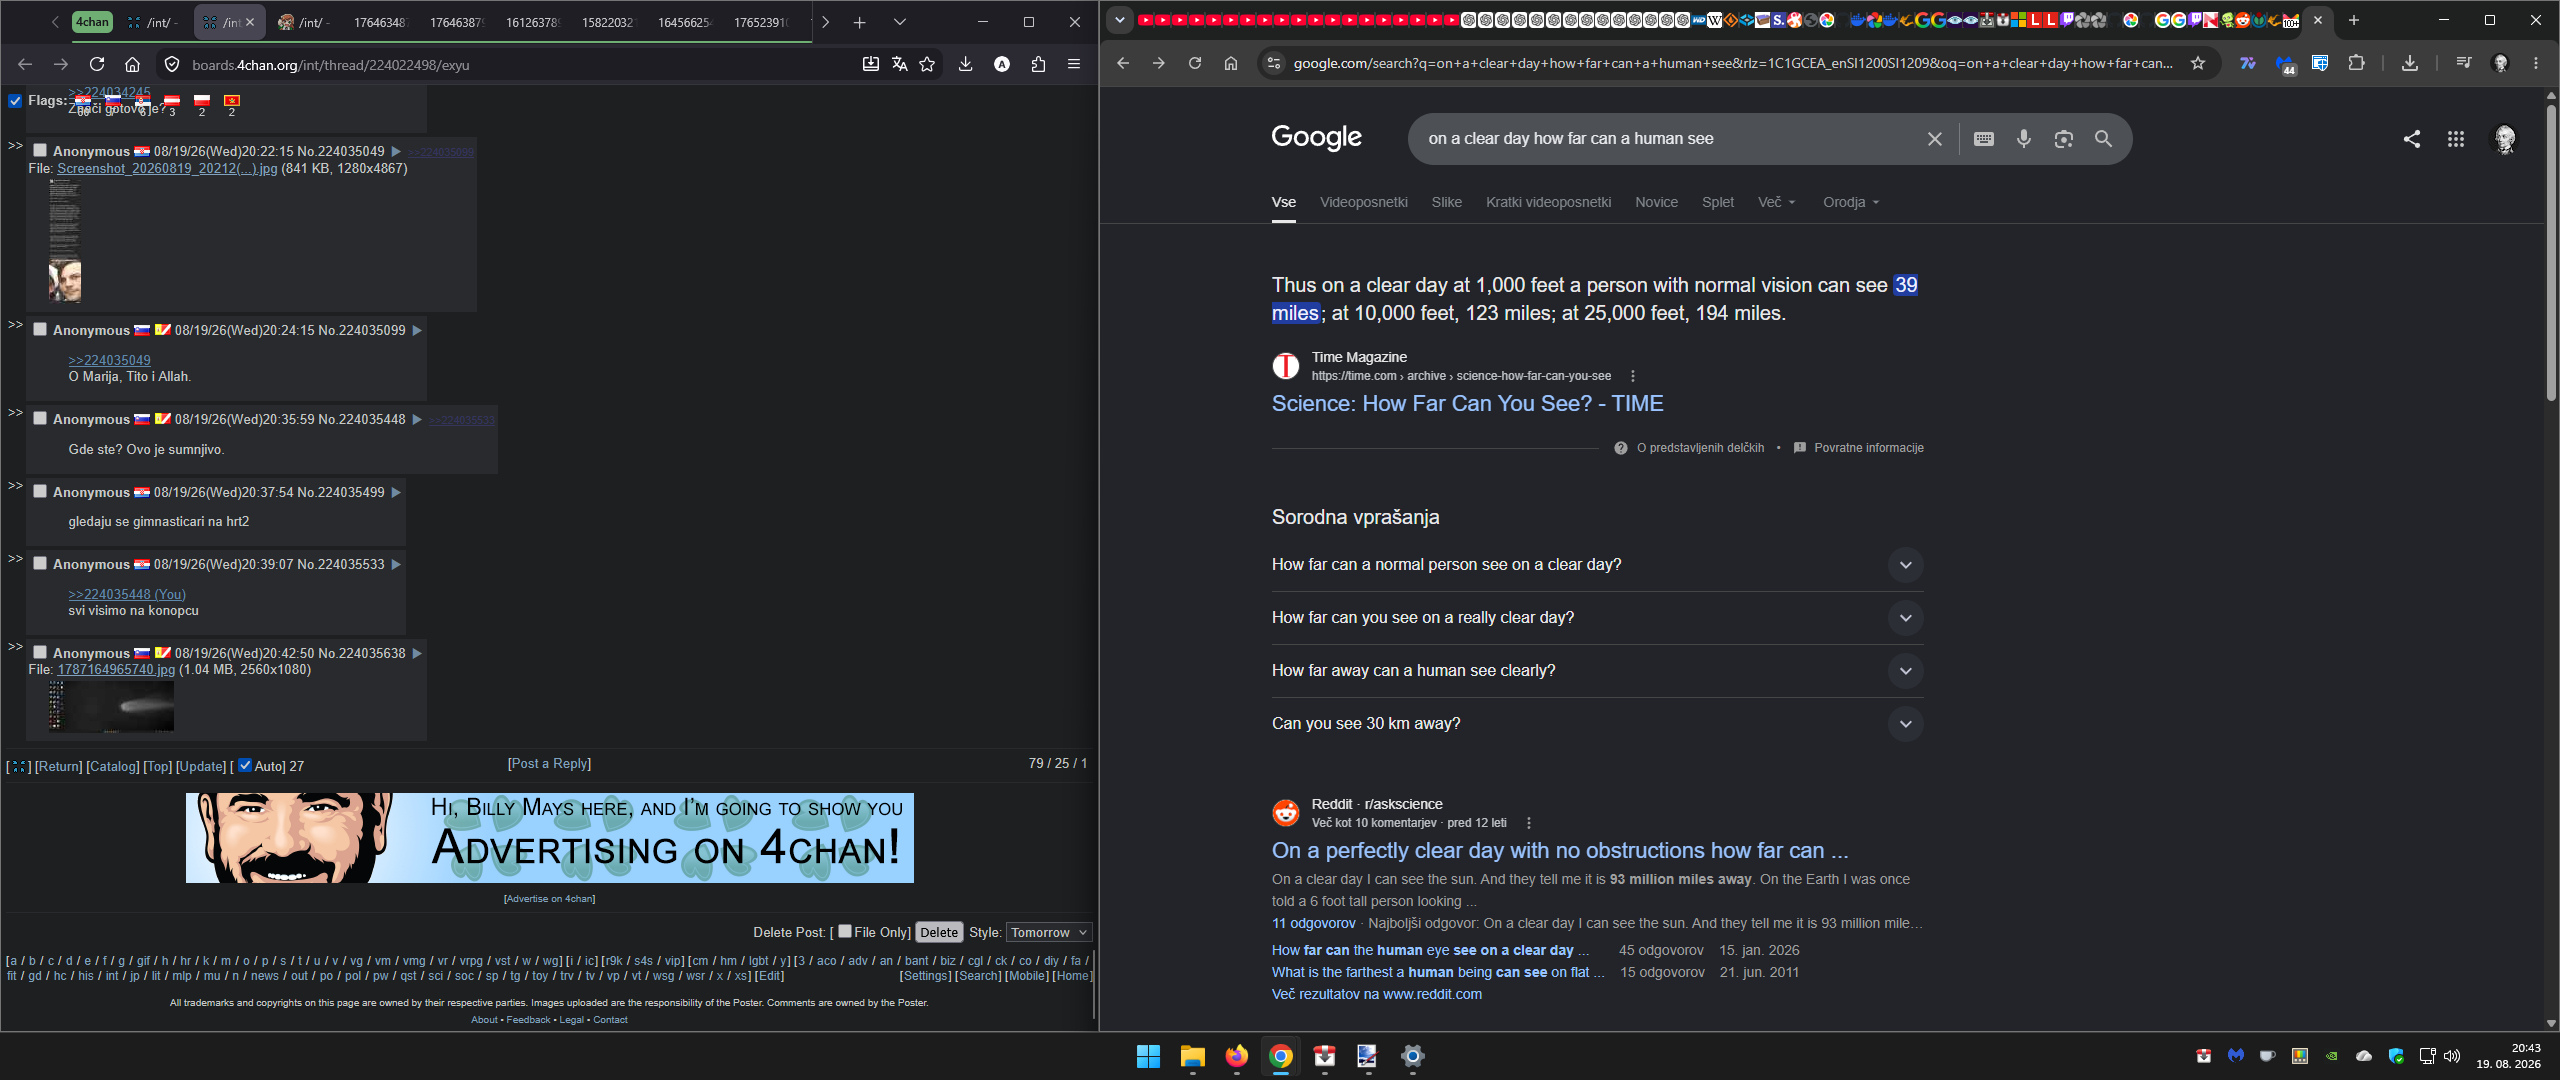Open the thumbnail of 1787164965740.jpg
2560x1080 pixels.
tap(111, 706)
